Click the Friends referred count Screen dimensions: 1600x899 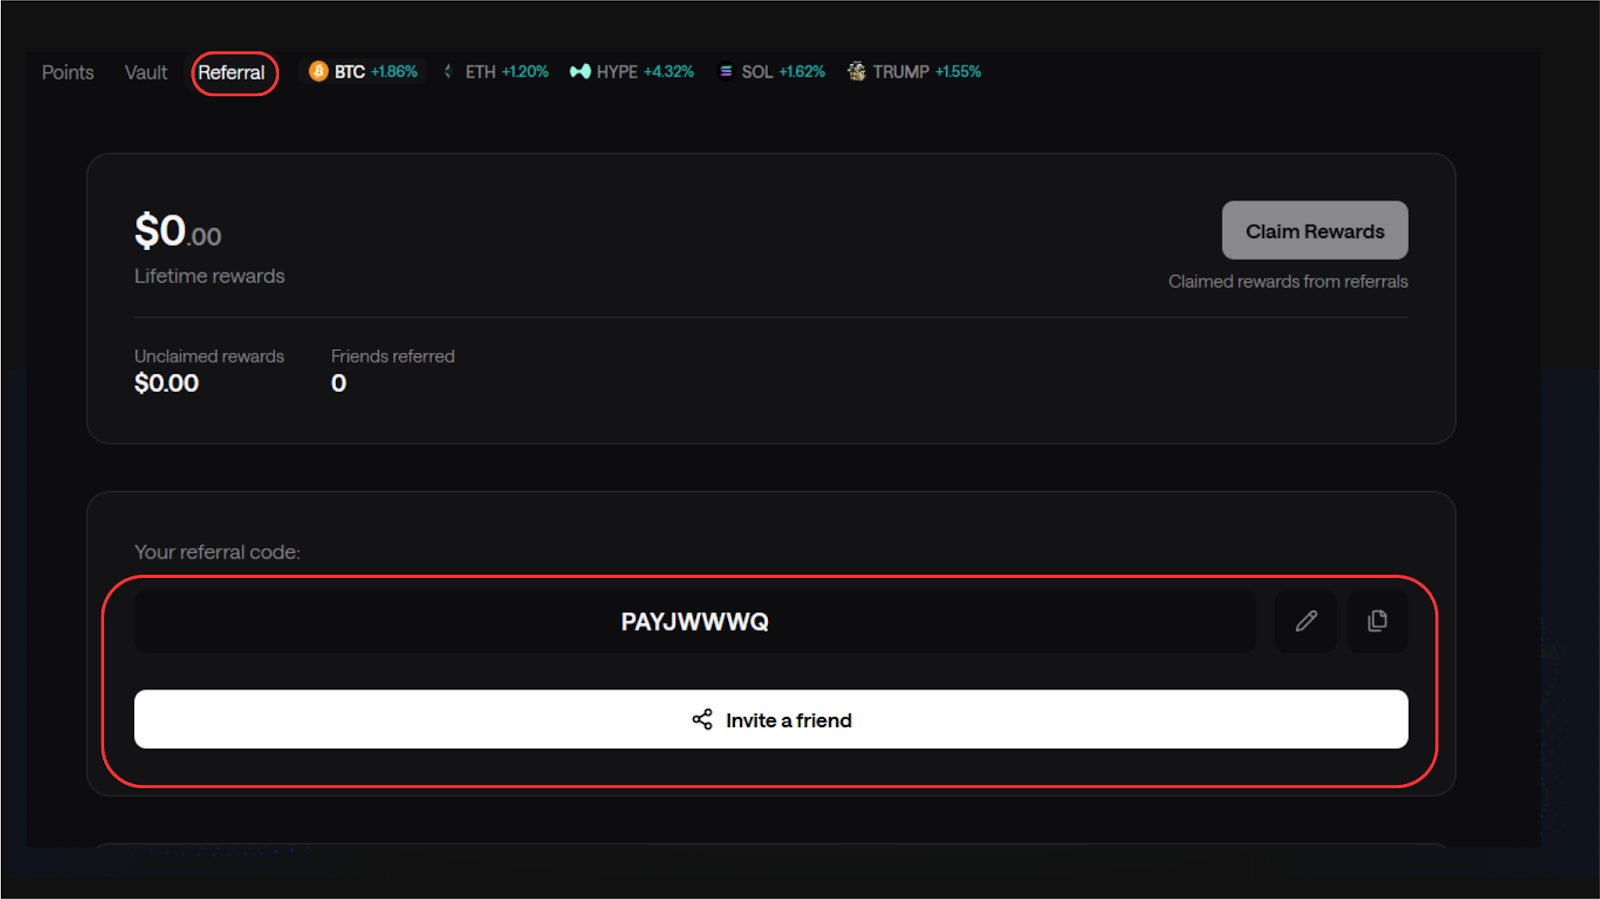click(339, 383)
